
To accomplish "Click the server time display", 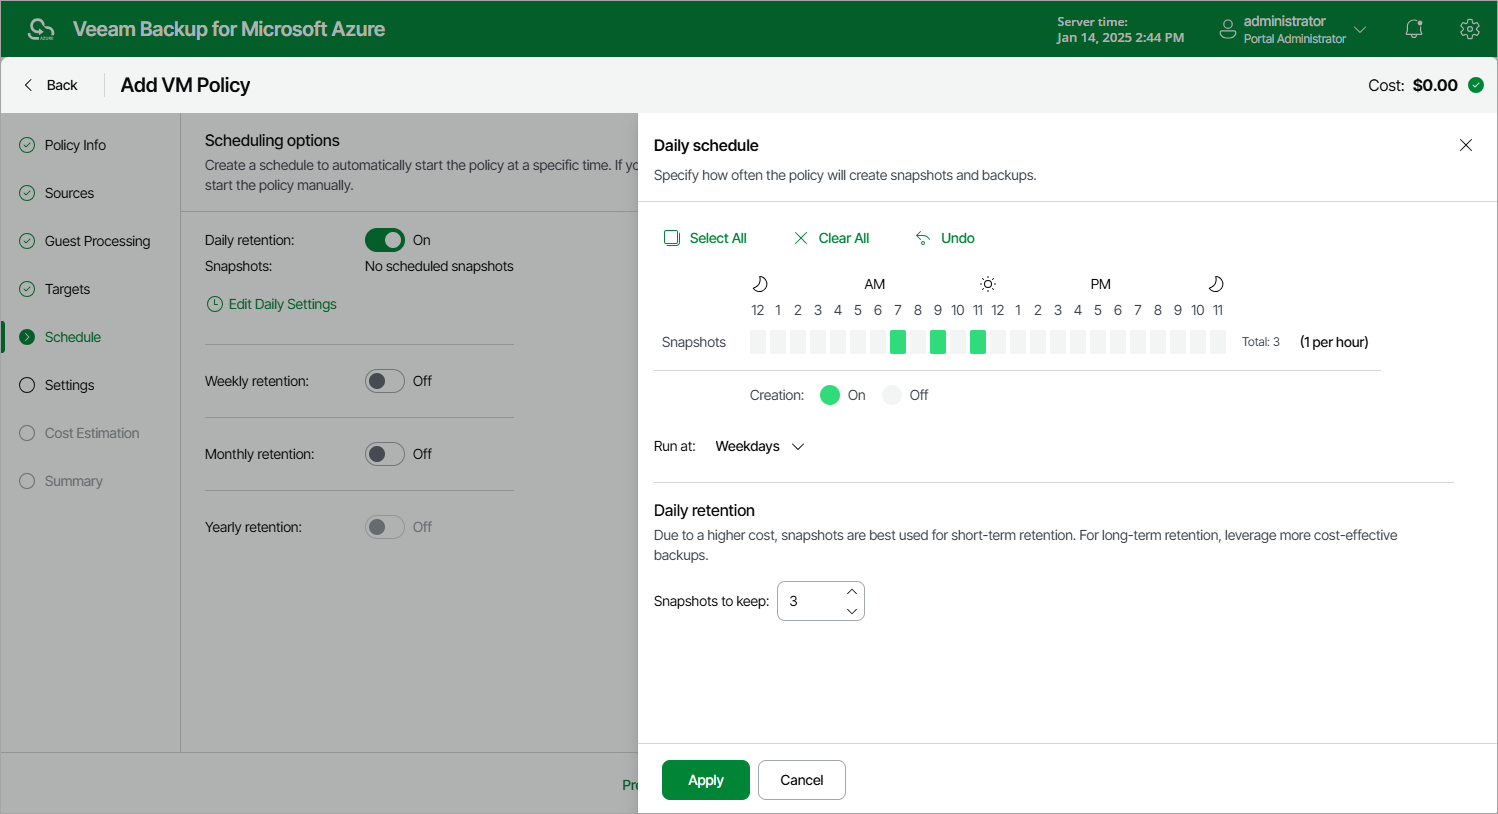I will coord(1120,29).
